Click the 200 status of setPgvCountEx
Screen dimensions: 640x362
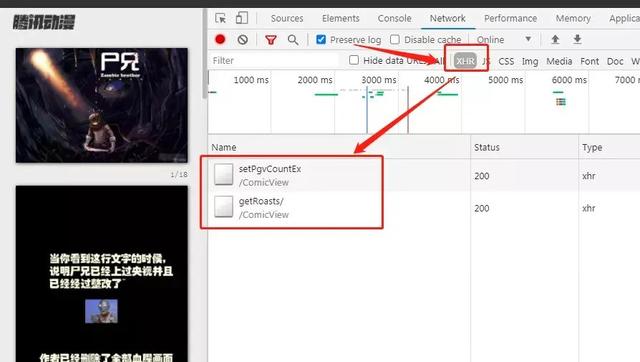coord(482,176)
